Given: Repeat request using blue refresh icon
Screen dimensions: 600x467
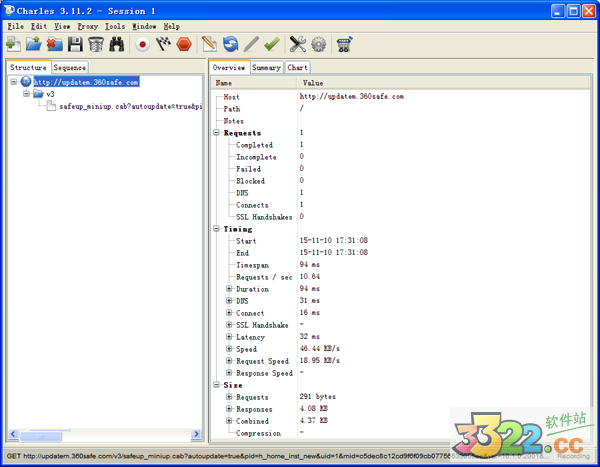Looking at the screenshot, I should click(230, 44).
